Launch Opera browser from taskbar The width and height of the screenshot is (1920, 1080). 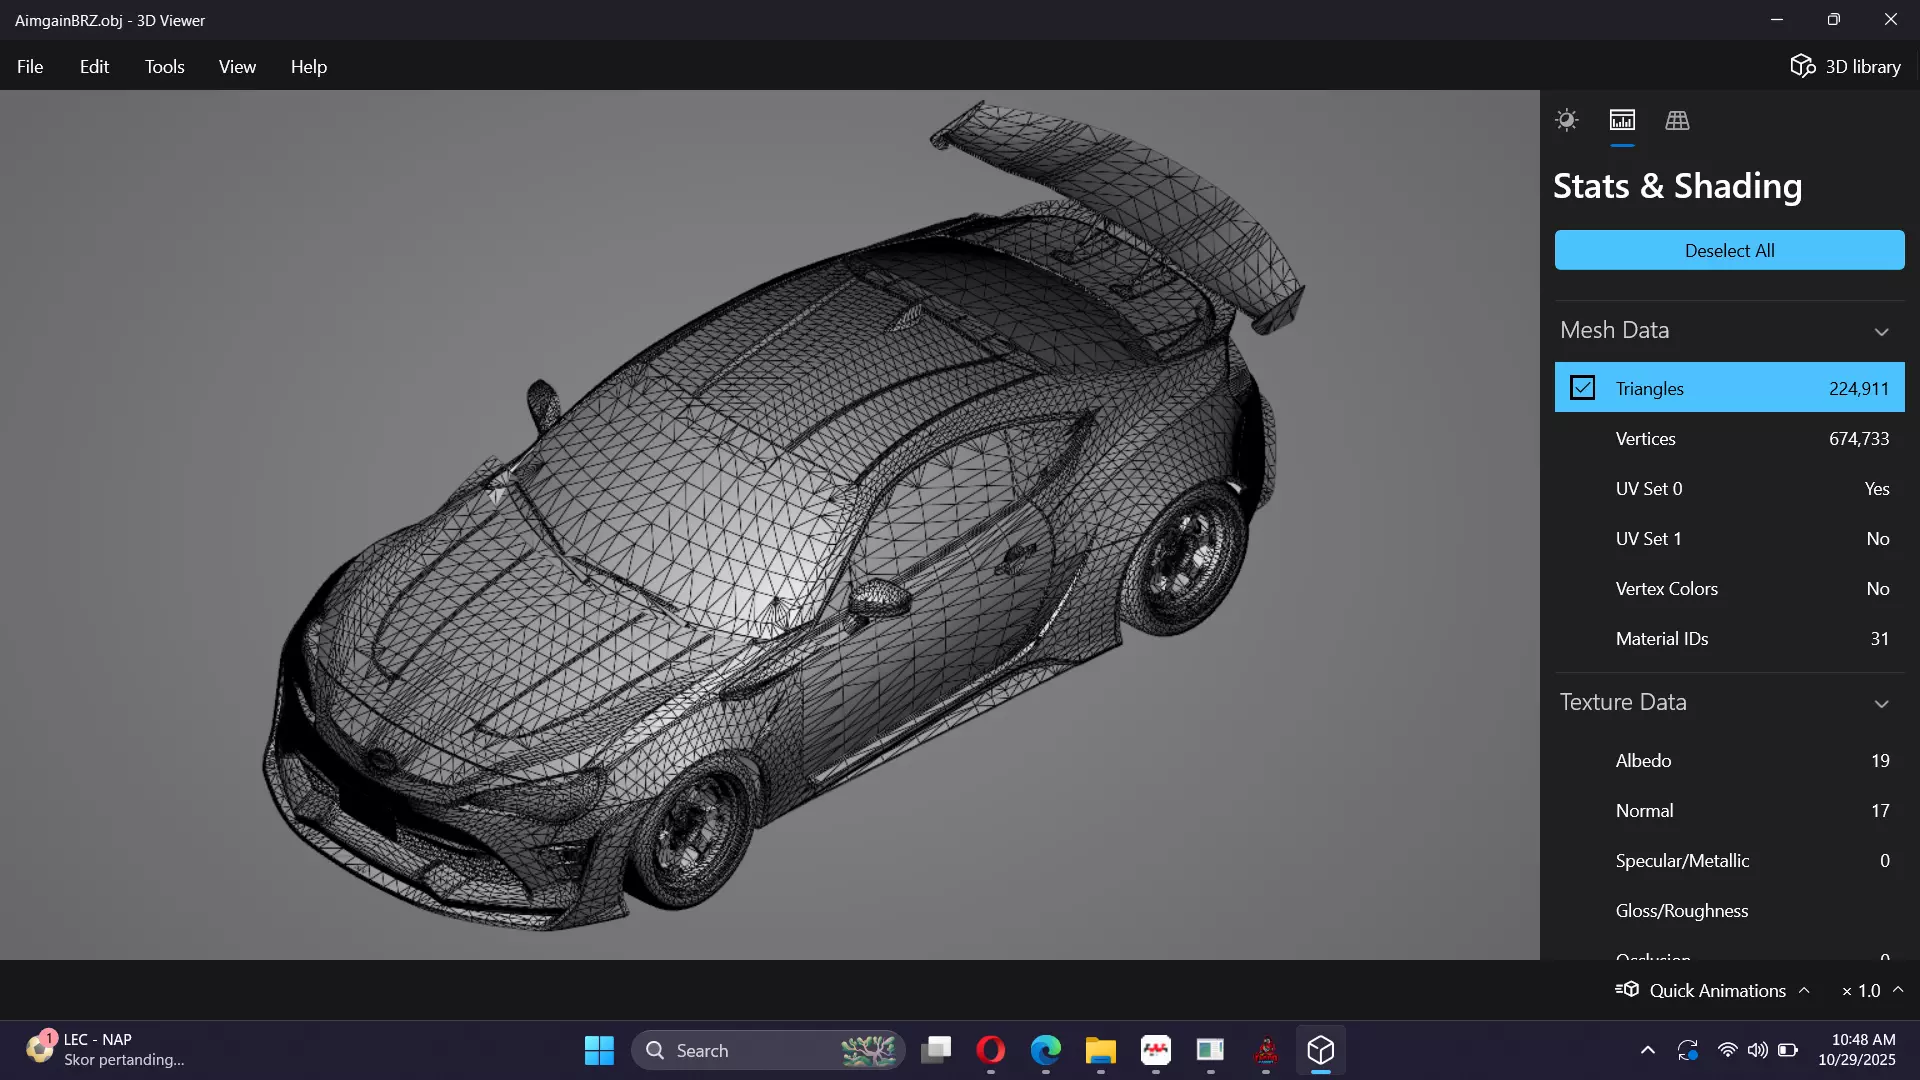click(x=991, y=1050)
